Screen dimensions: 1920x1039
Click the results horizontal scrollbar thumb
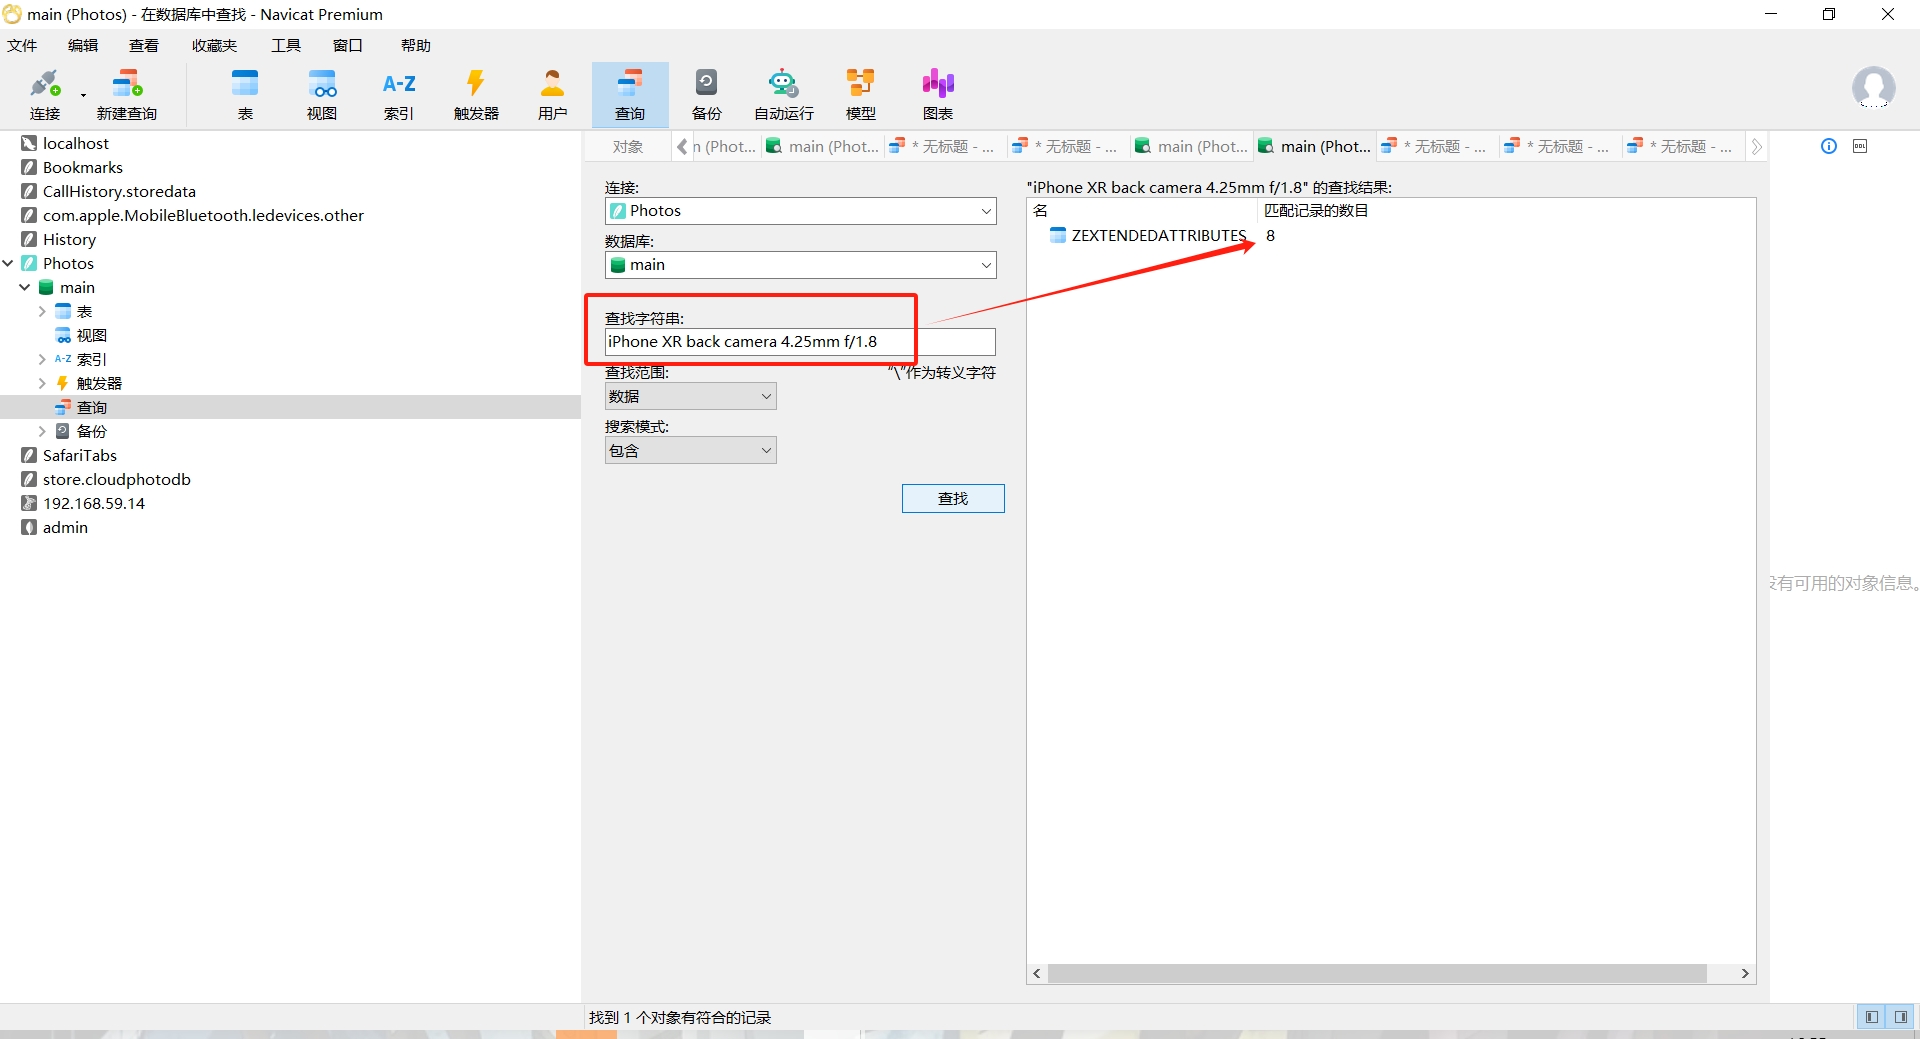(1378, 973)
